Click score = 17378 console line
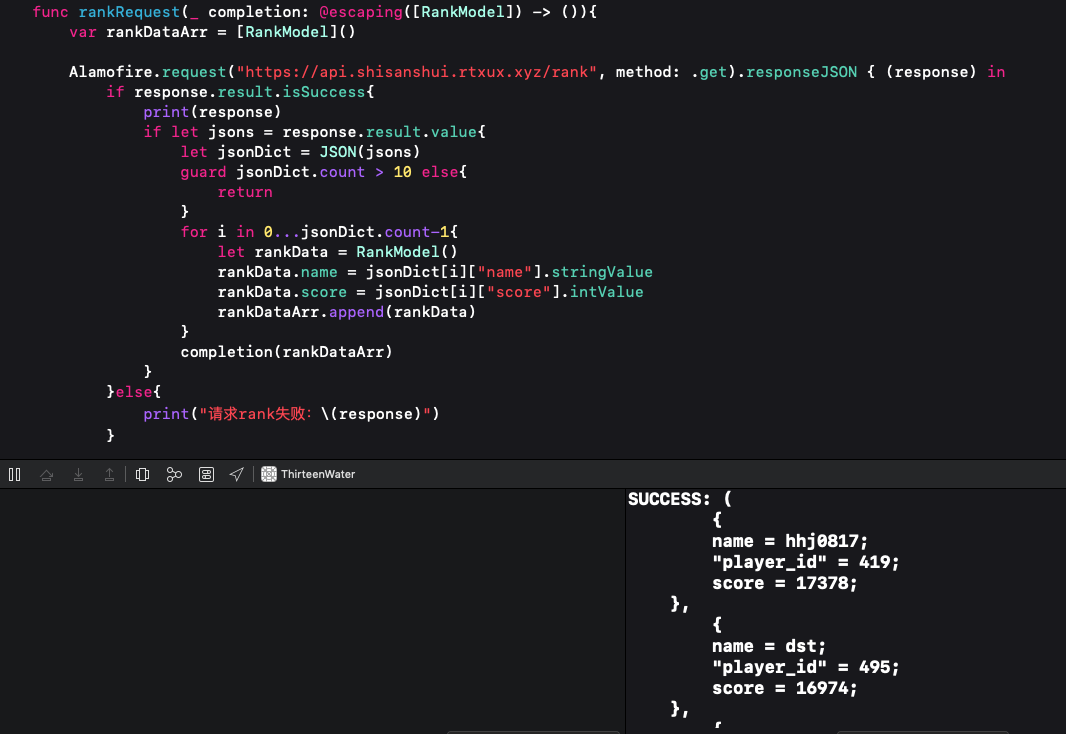Screen dimensions: 1066x734 785,583
